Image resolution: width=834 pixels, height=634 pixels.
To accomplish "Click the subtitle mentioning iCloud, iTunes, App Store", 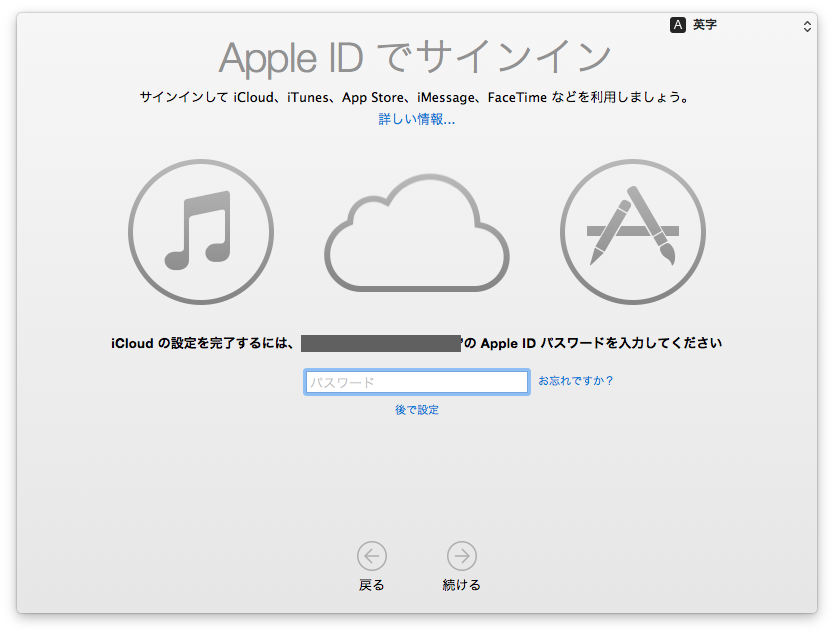I will (x=414, y=97).
